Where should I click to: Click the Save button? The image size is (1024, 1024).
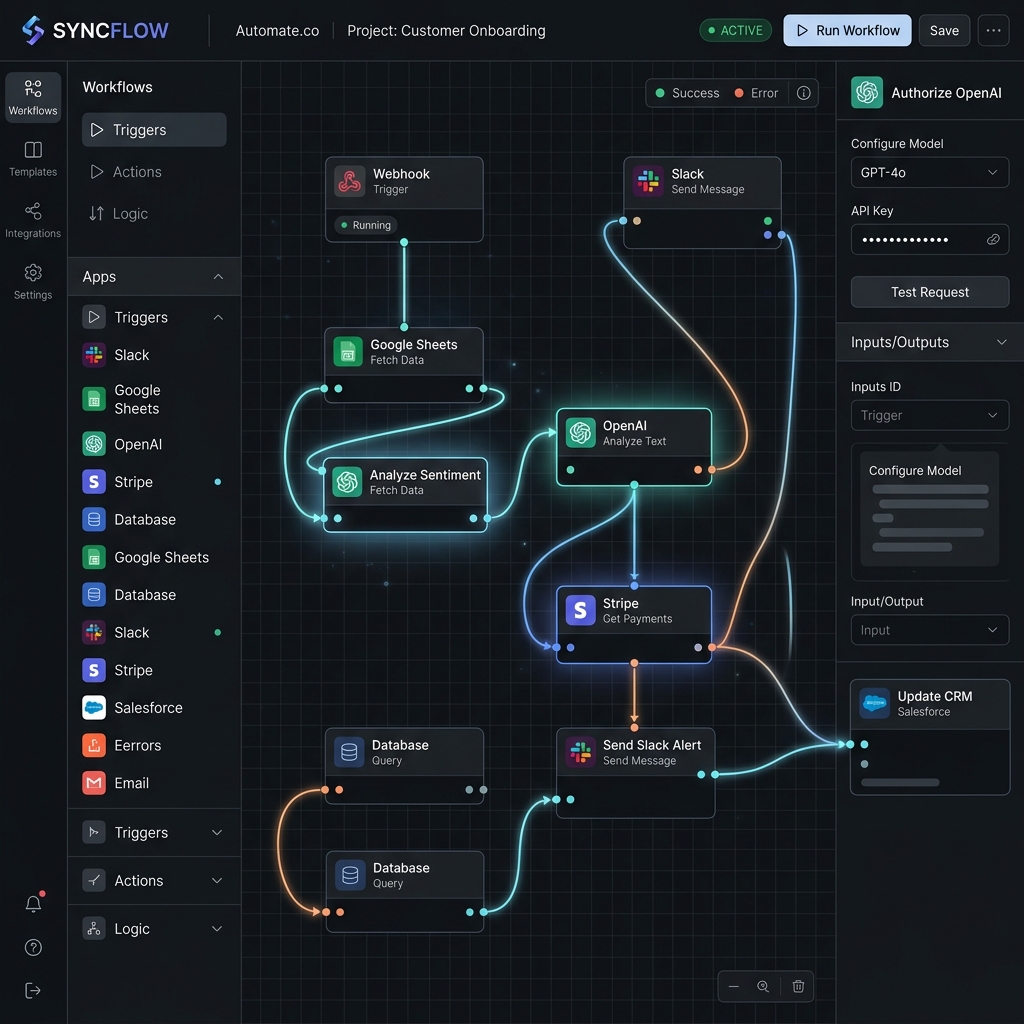pos(944,30)
